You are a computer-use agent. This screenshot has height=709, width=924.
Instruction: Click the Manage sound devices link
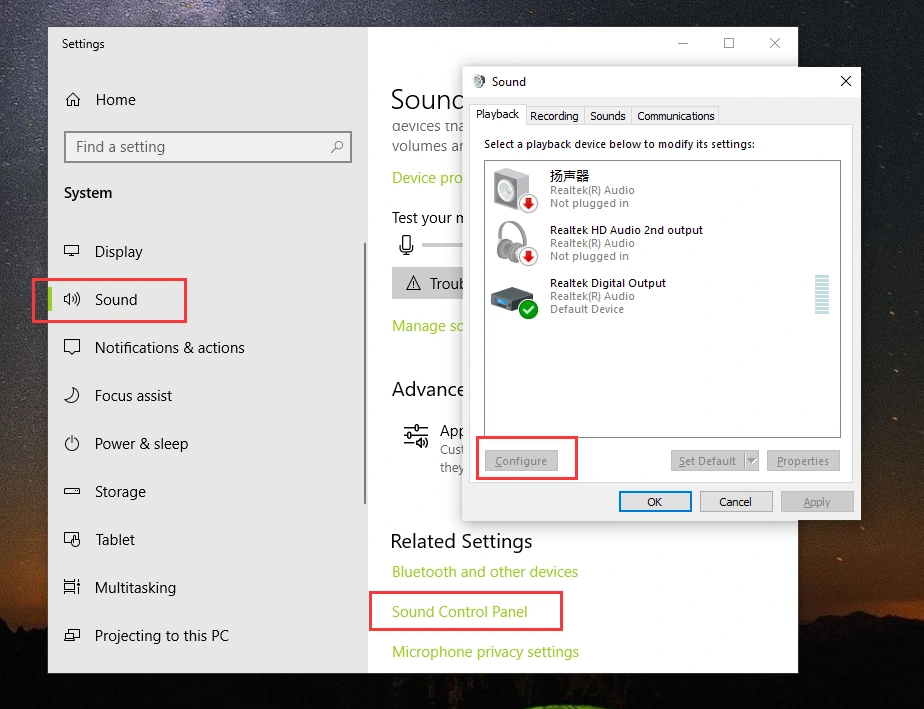point(427,325)
